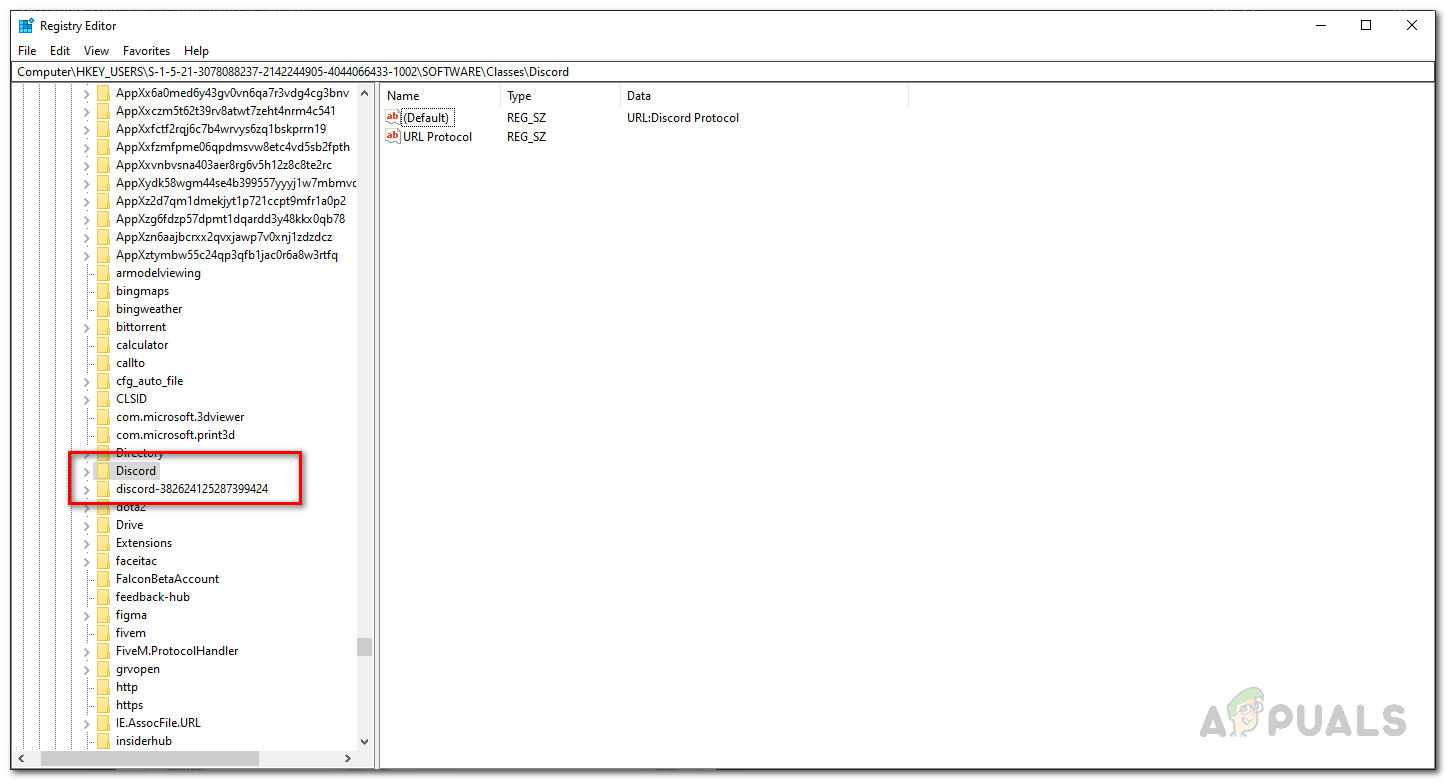Select the AppXzg6fdzp57dpmt1dqardd3y48kkx0qb78 key name
The image size is (1447, 781).
pos(230,219)
